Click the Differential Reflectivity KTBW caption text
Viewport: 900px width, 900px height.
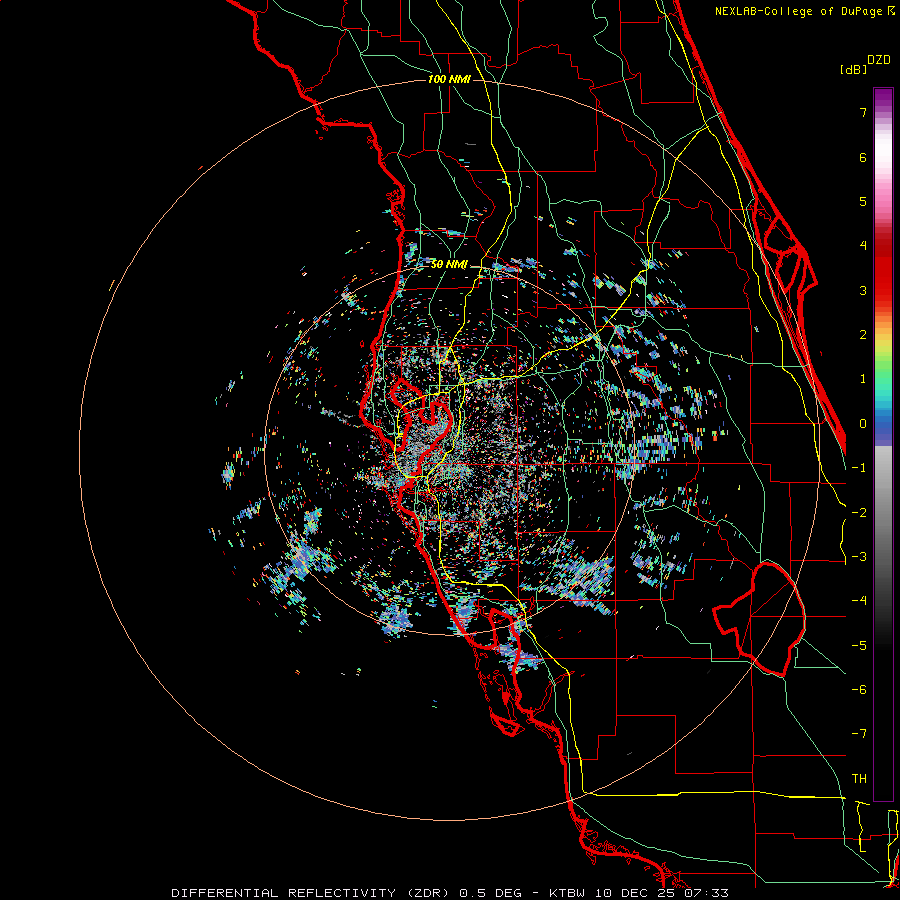click(450, 893)
